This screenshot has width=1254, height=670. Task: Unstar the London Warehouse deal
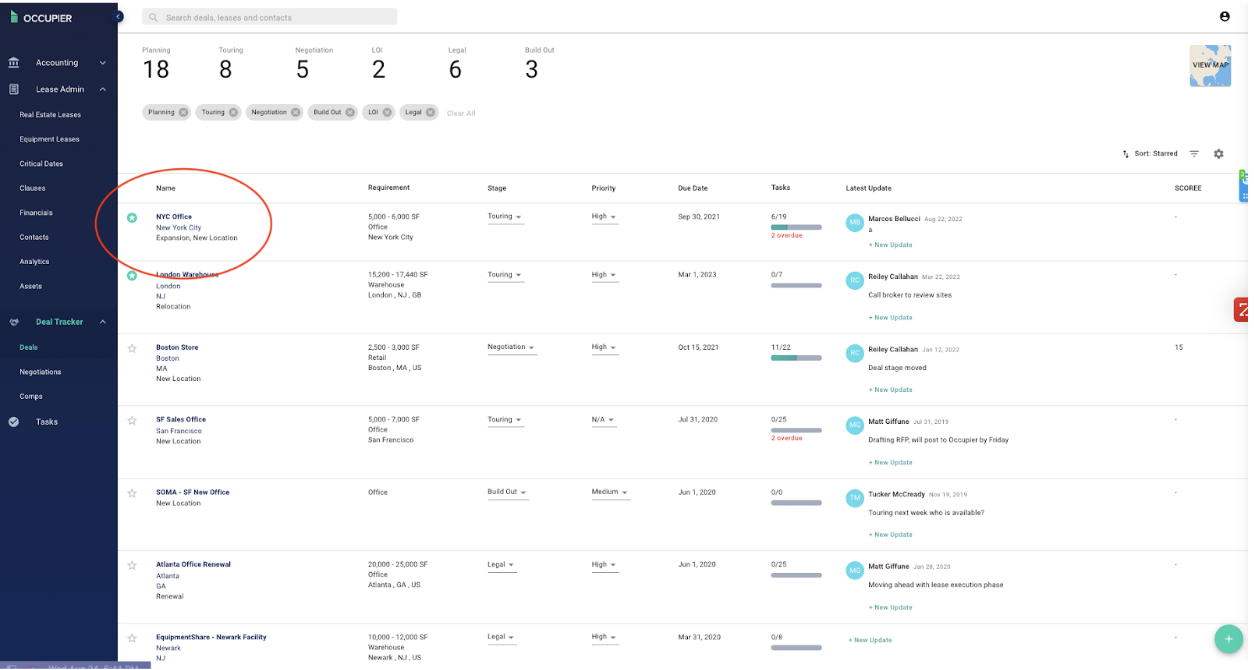click(x=131, y=275)
